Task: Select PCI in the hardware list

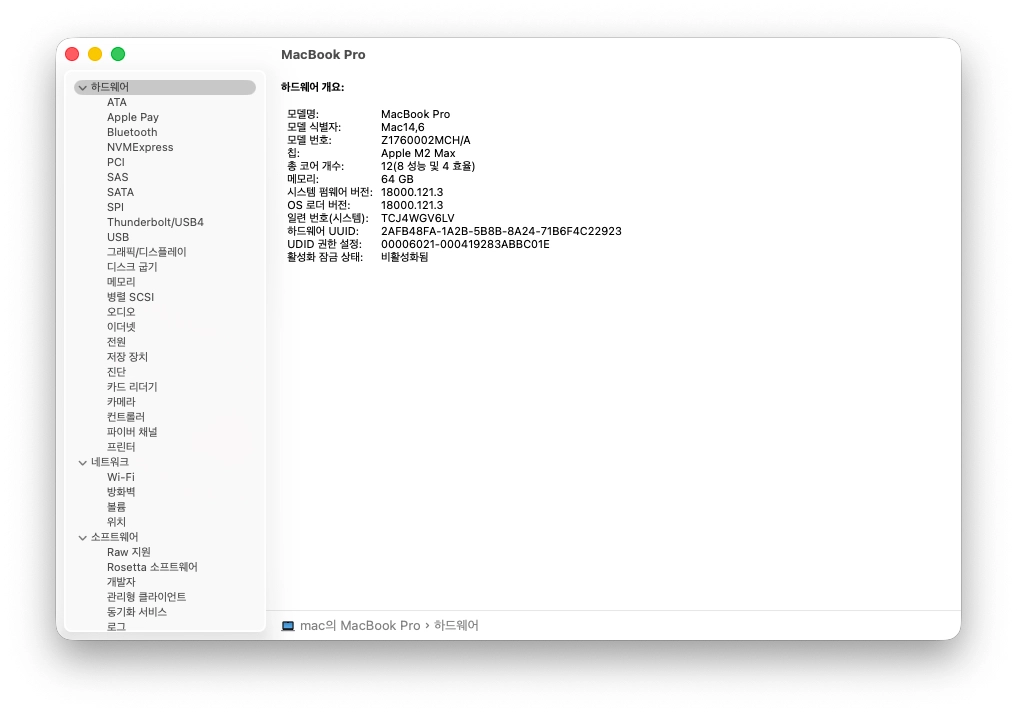Action: [x=115, y=162]
